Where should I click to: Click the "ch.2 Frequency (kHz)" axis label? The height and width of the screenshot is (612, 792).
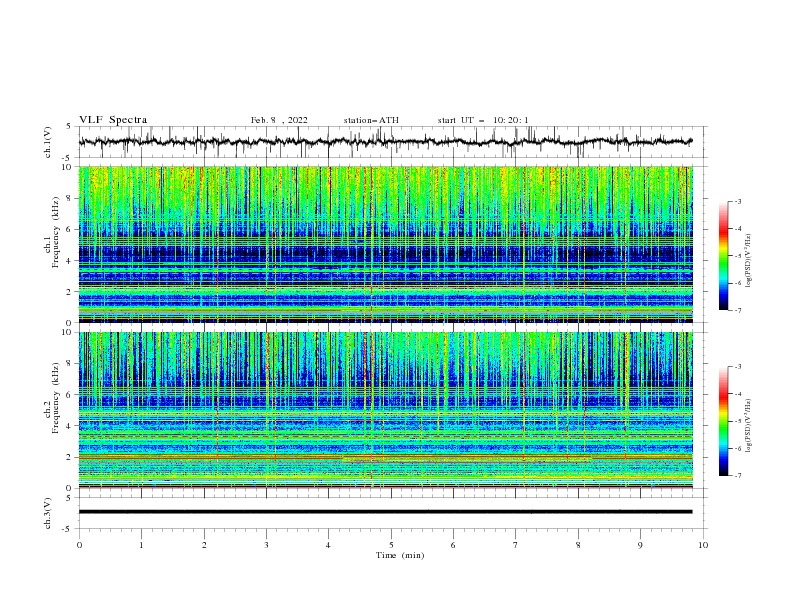point(52,396)
